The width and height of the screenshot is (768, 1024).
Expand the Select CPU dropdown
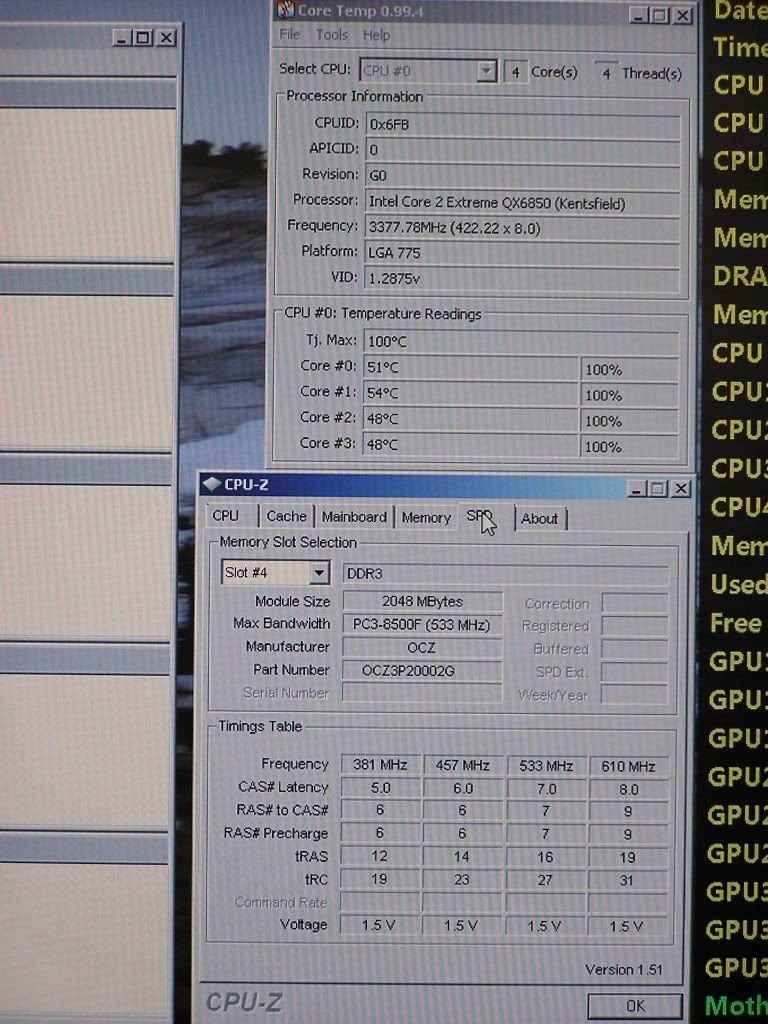point(487,71)
